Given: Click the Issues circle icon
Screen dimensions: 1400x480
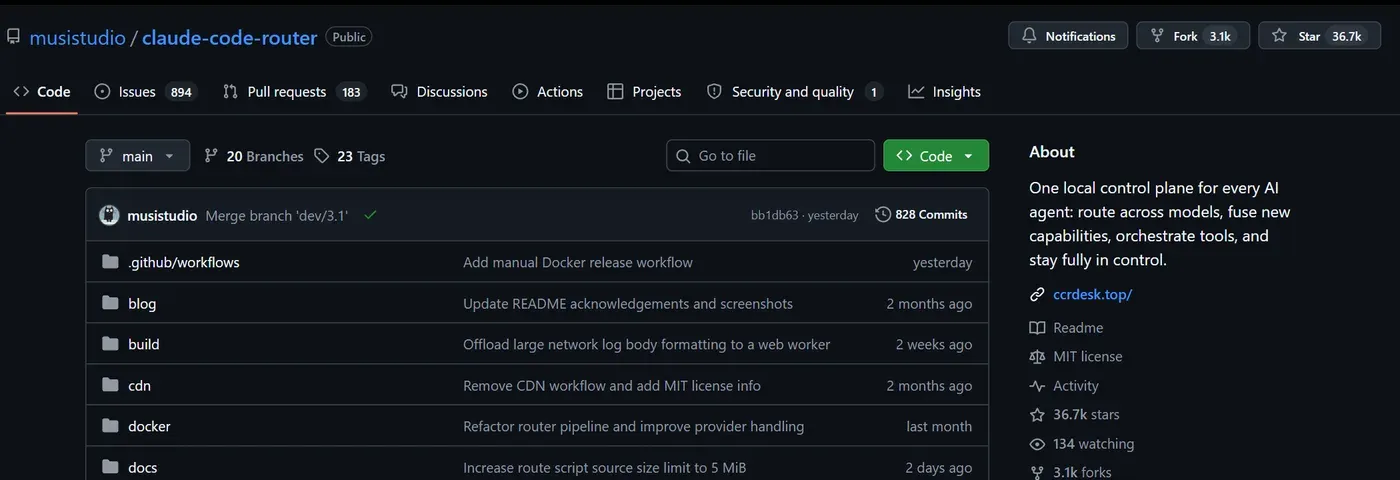Looking at the screenshot, I should coord(102,92).
